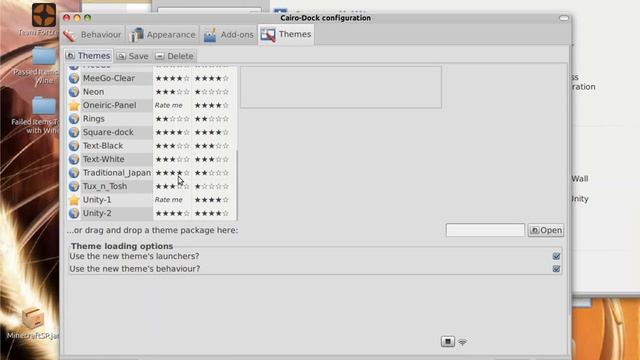Image resolution: width=640 pixels, height=360 pixels.
Task: Click the globe icon beside Neon
Action: 74,91
